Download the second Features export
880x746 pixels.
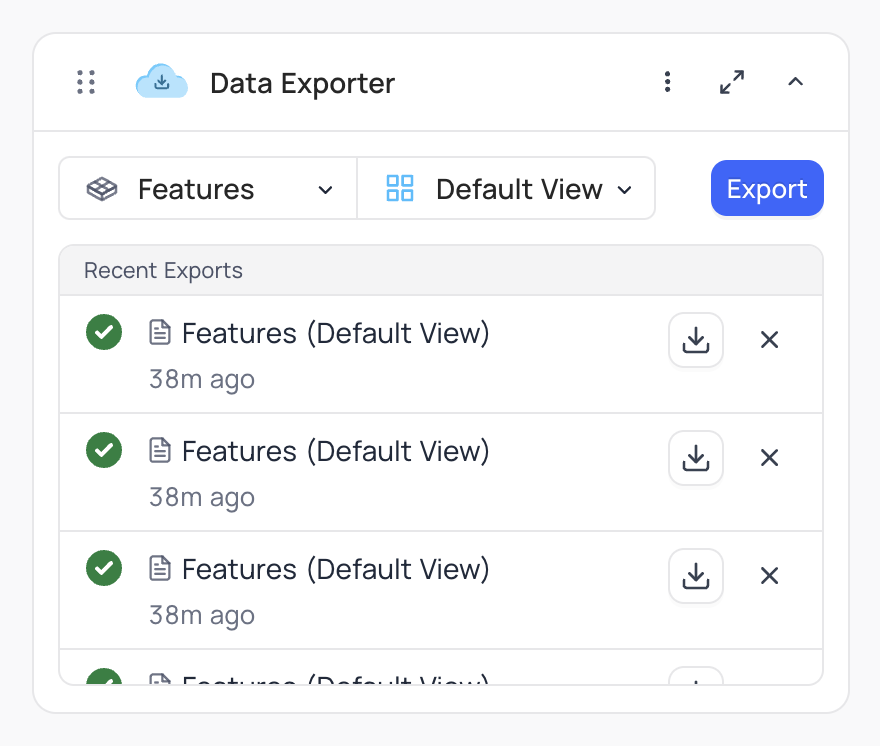pos(695,458)
